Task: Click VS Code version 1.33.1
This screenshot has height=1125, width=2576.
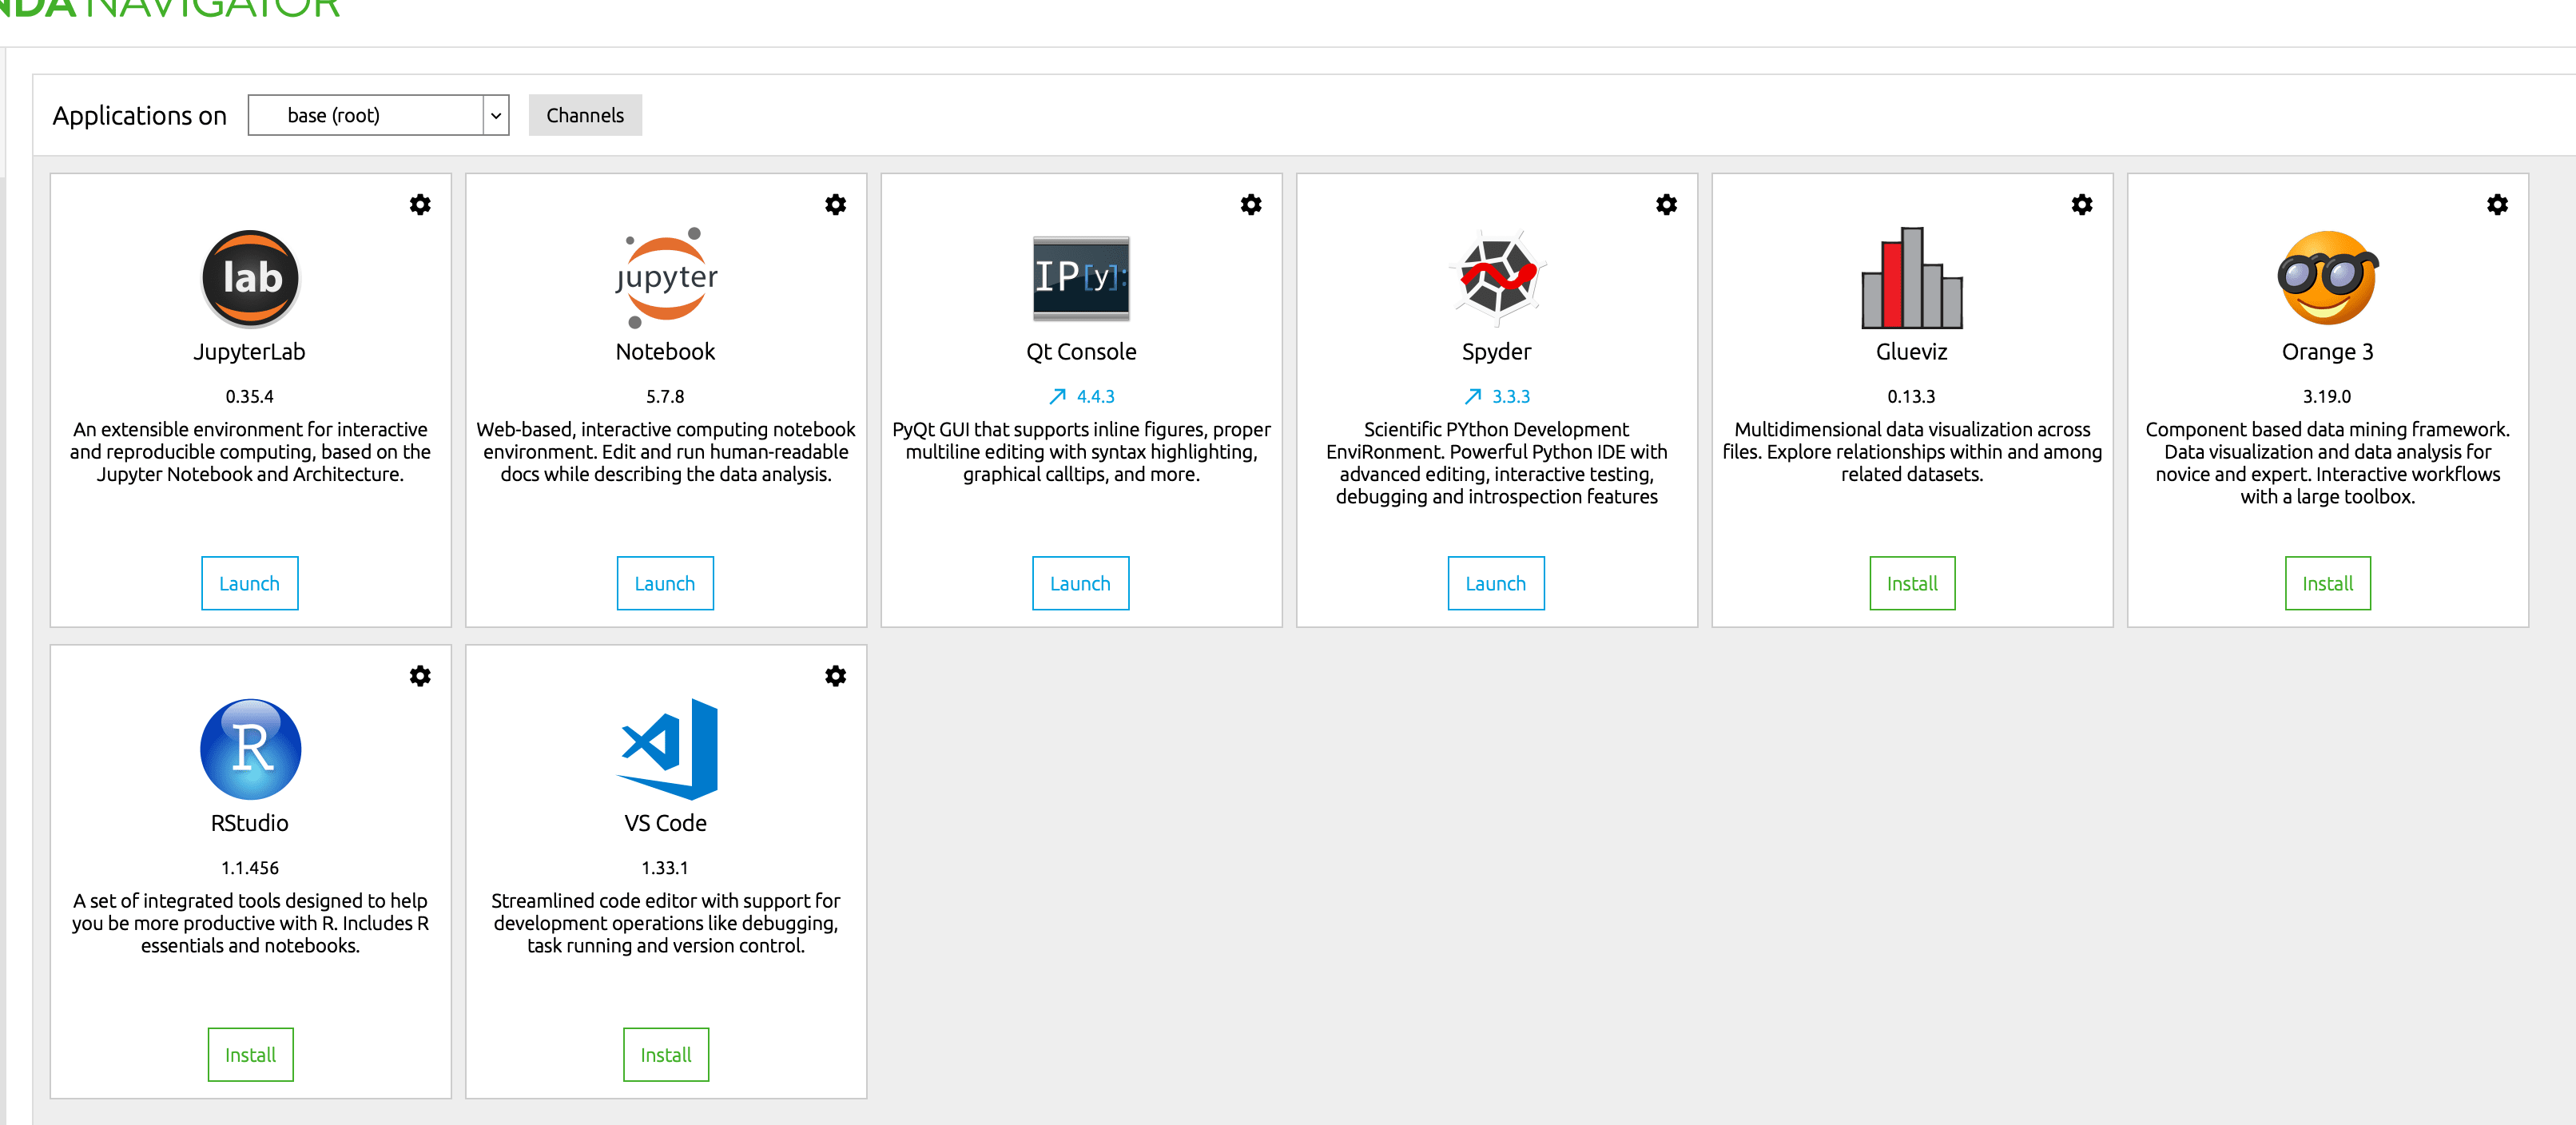Action: coord(666,868)
